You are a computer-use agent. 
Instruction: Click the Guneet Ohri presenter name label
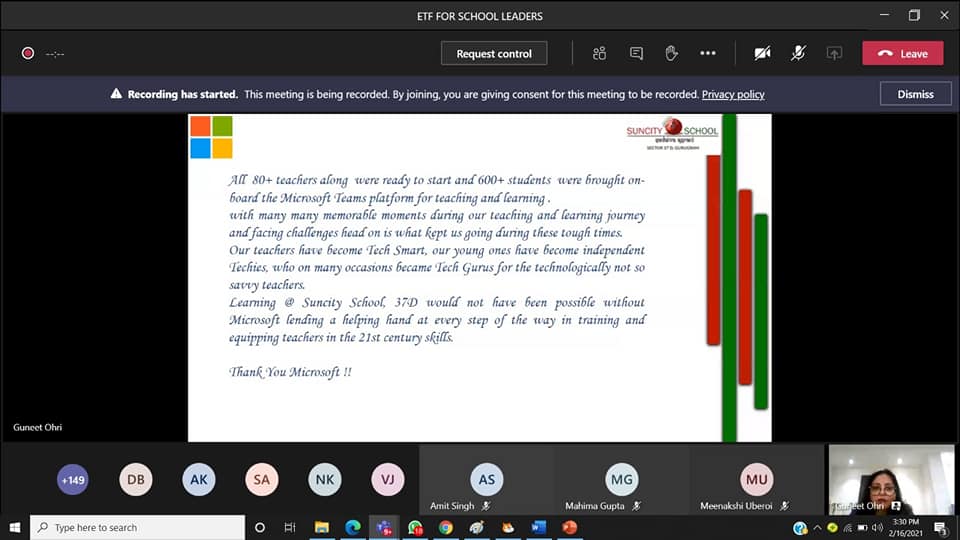(x=37, y=427)
